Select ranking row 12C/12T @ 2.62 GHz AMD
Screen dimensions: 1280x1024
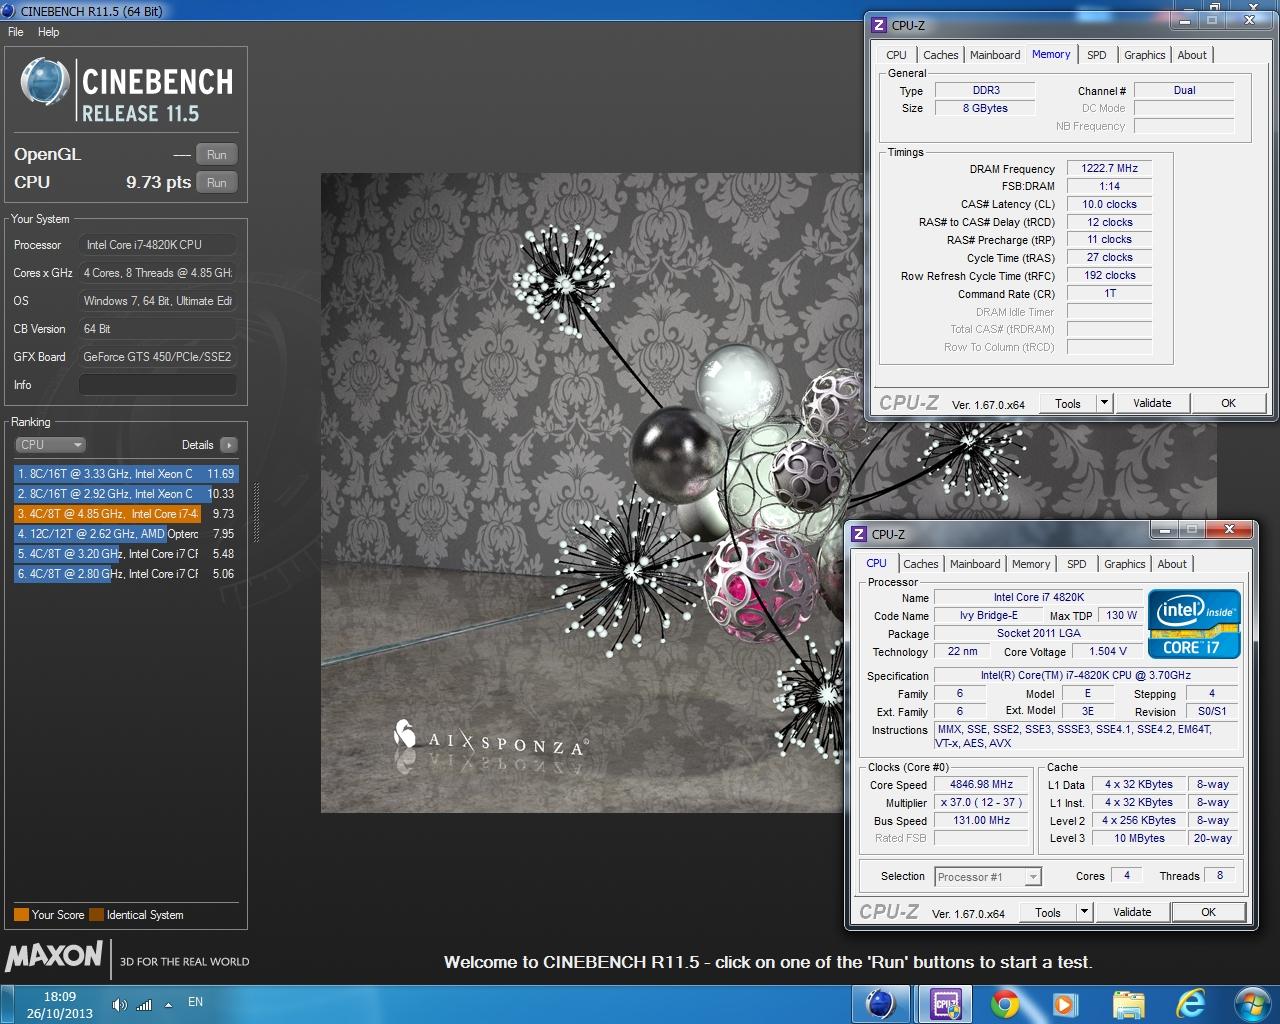click(126, 534)
